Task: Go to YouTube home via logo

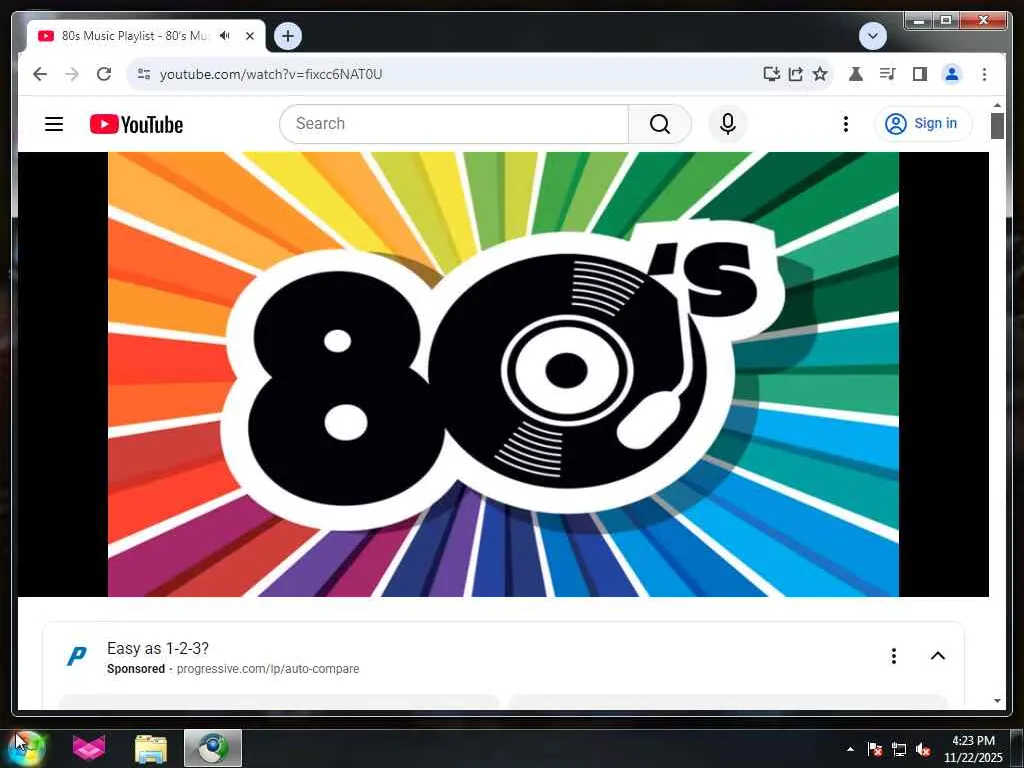Action: pyautogui.click(x=136, y=124)
